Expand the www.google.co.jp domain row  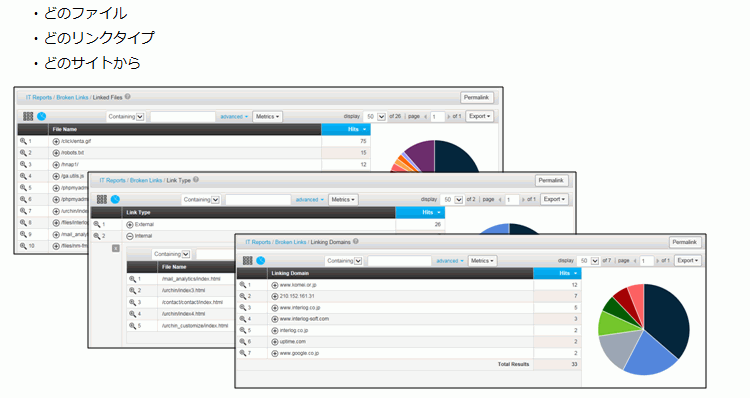(x=275, y=354)
